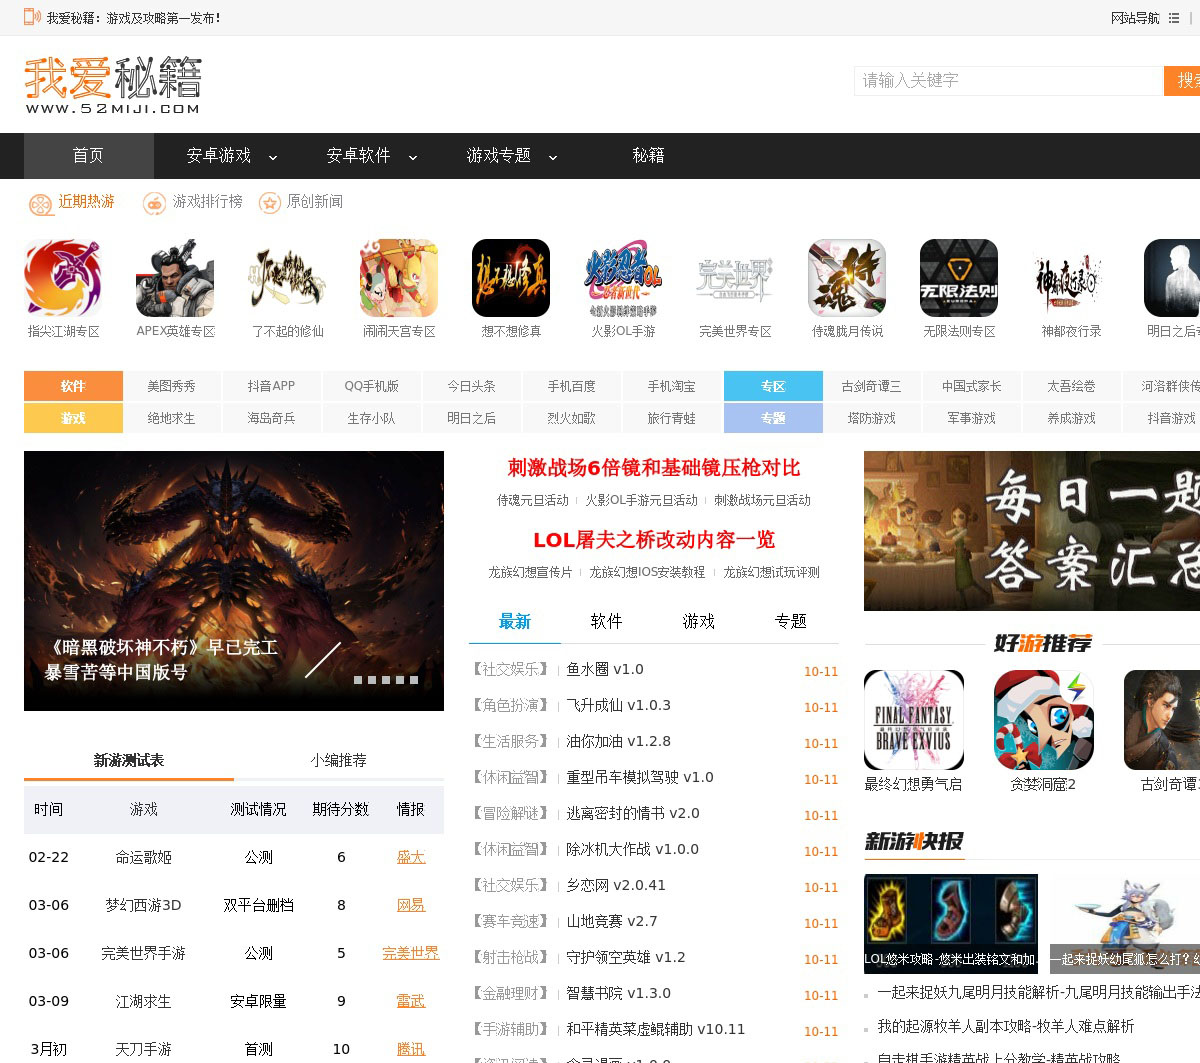Image resolution: width=1200 pixels, height=1063 pixels.
Task: Open the 每日一题答案汇总 banner image
Action: tap(1032, 531)
